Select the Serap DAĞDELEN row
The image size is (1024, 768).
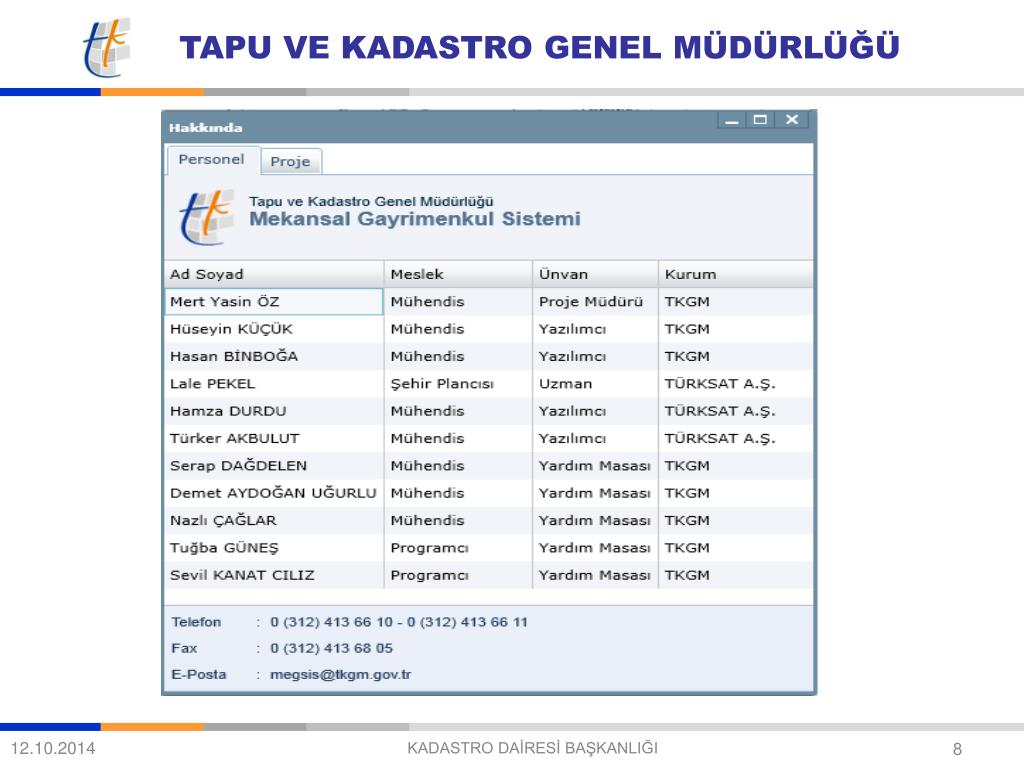coord(488,466)
